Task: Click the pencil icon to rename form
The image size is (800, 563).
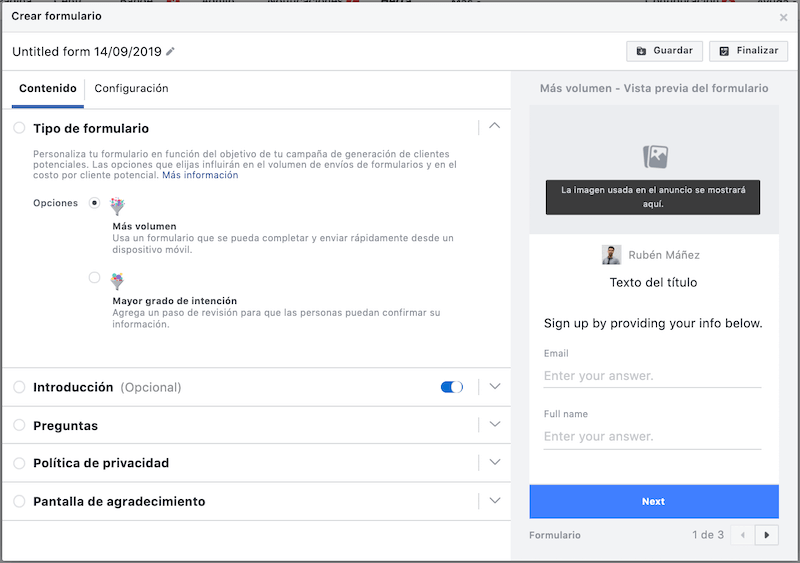Action: pos(170,51)
